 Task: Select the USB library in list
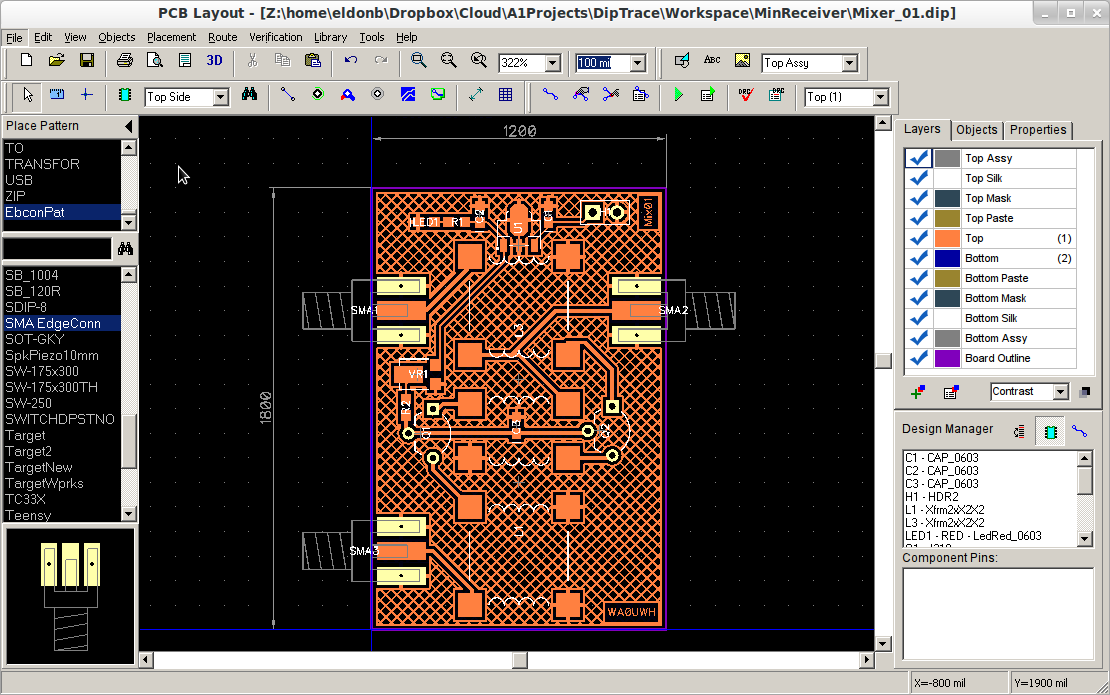click(x=62, y=180)
